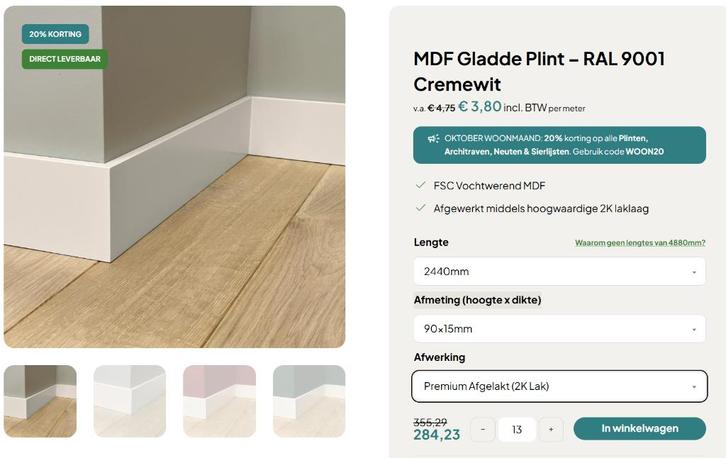Click the checkmark beside 2K laklaag feature
726x458 pixels.
(421, 208)
